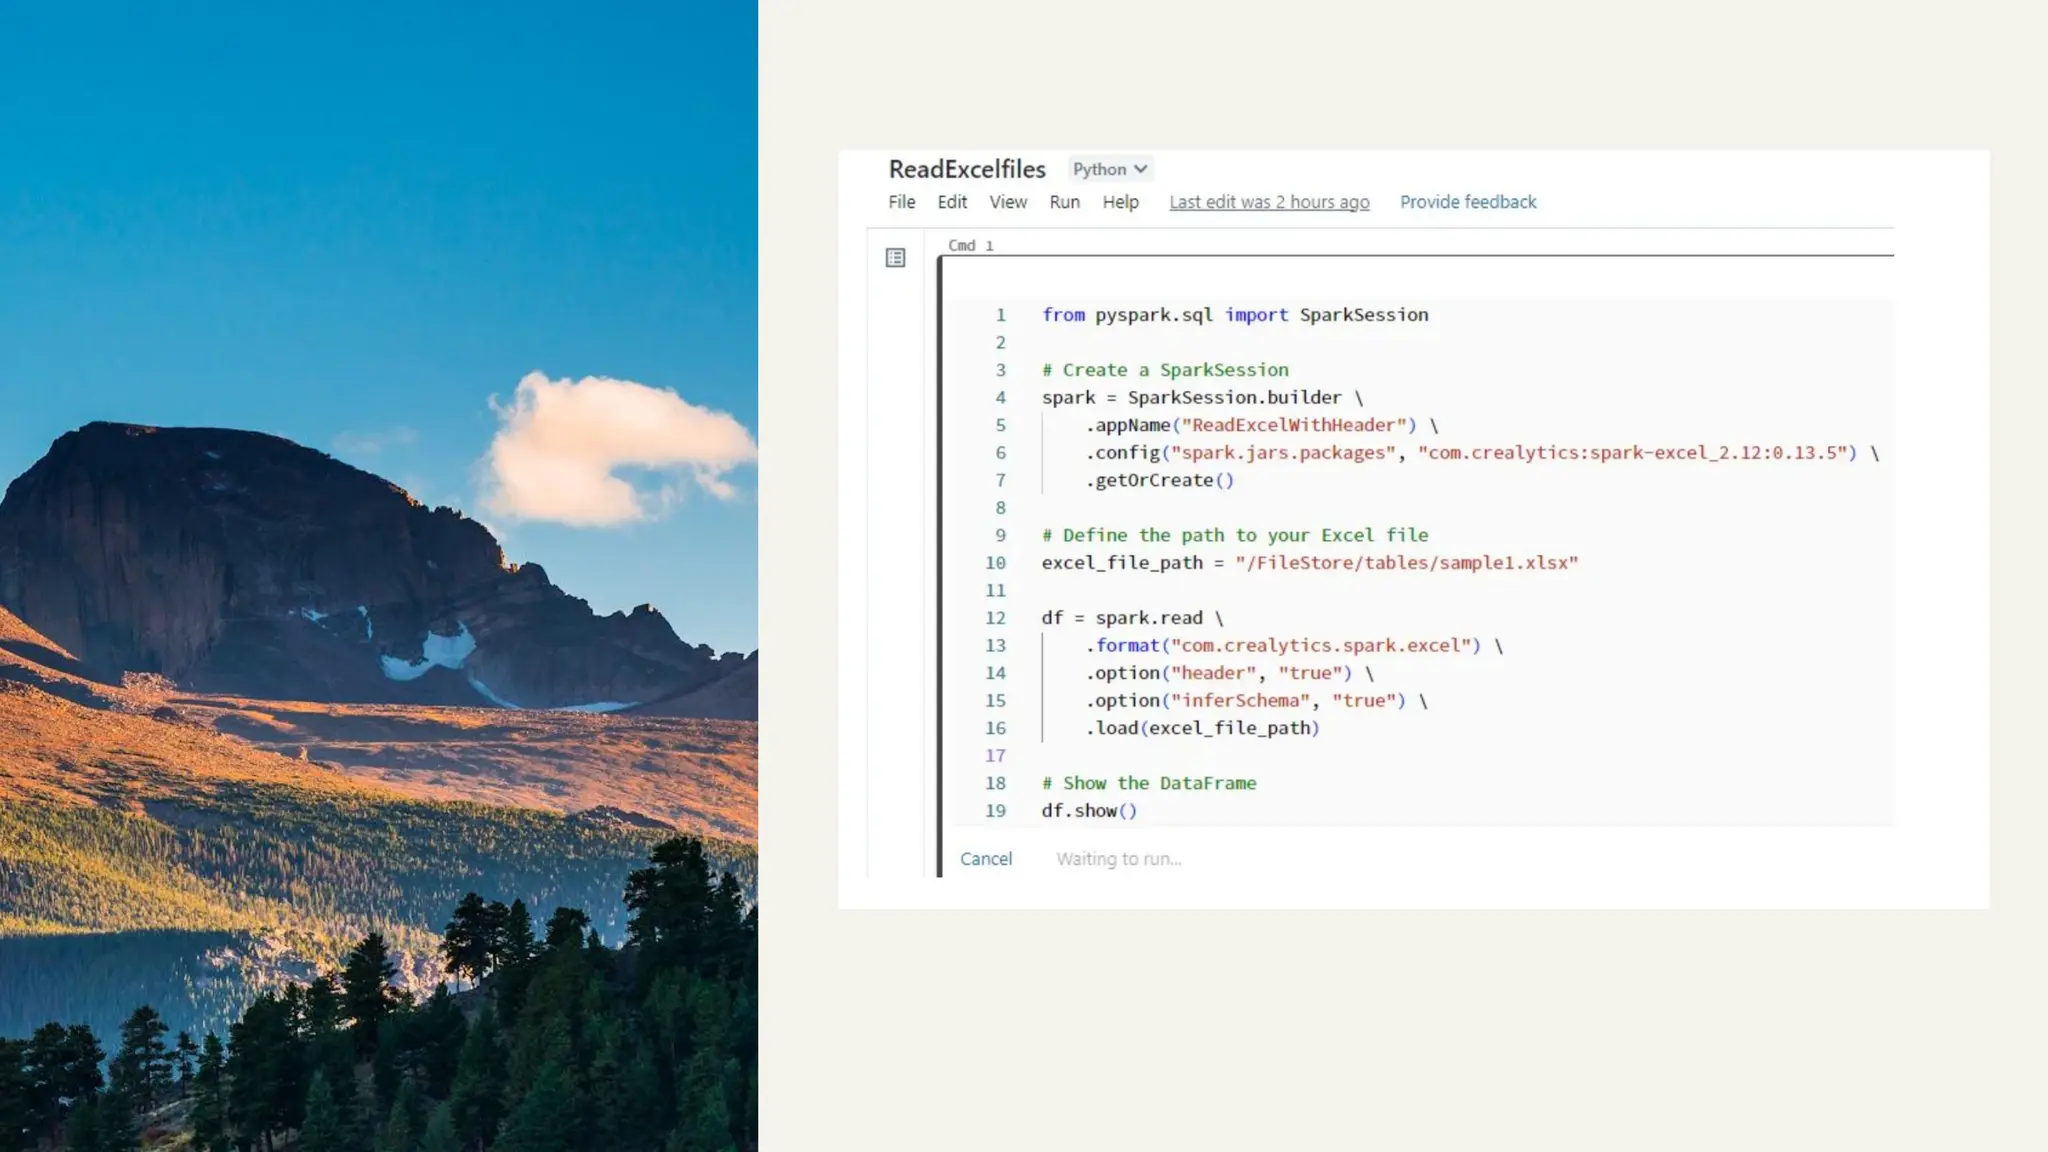Click the 'Create a SparkSession' comment line
The image size is (2048, 1152).
1165,370
